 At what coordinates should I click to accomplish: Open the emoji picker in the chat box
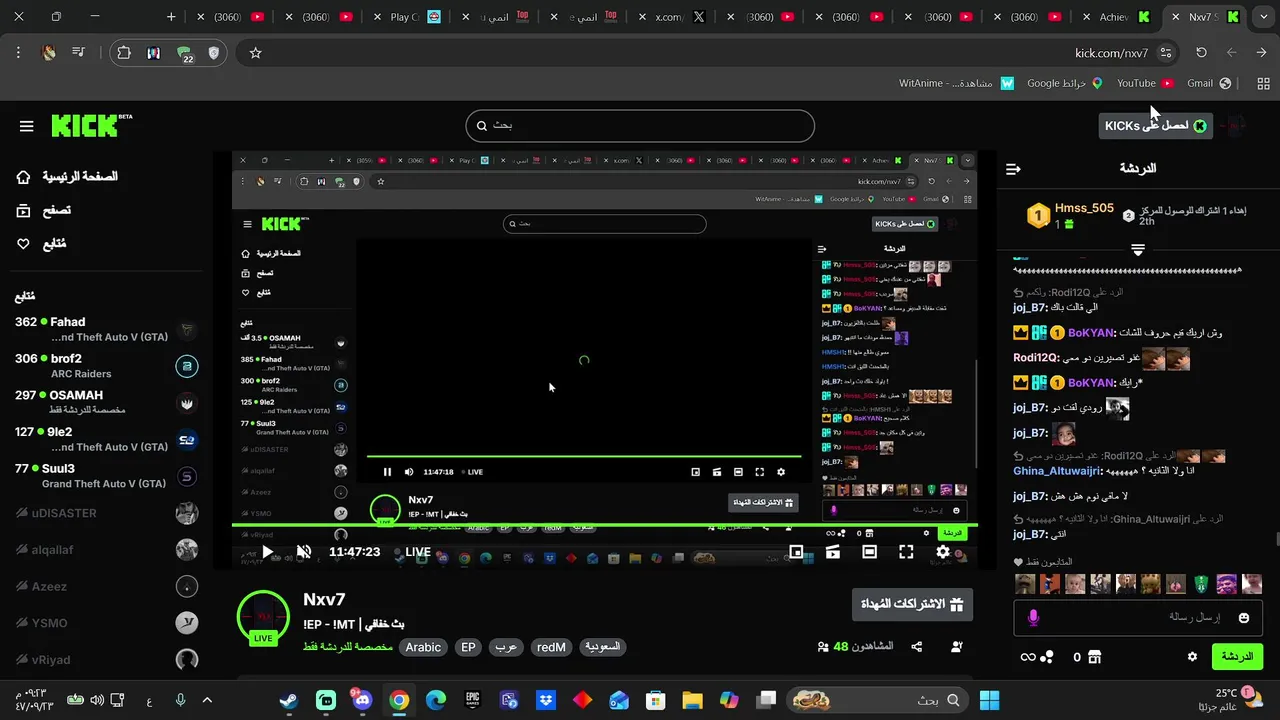pyautogui.click(x=1244, y=618)
